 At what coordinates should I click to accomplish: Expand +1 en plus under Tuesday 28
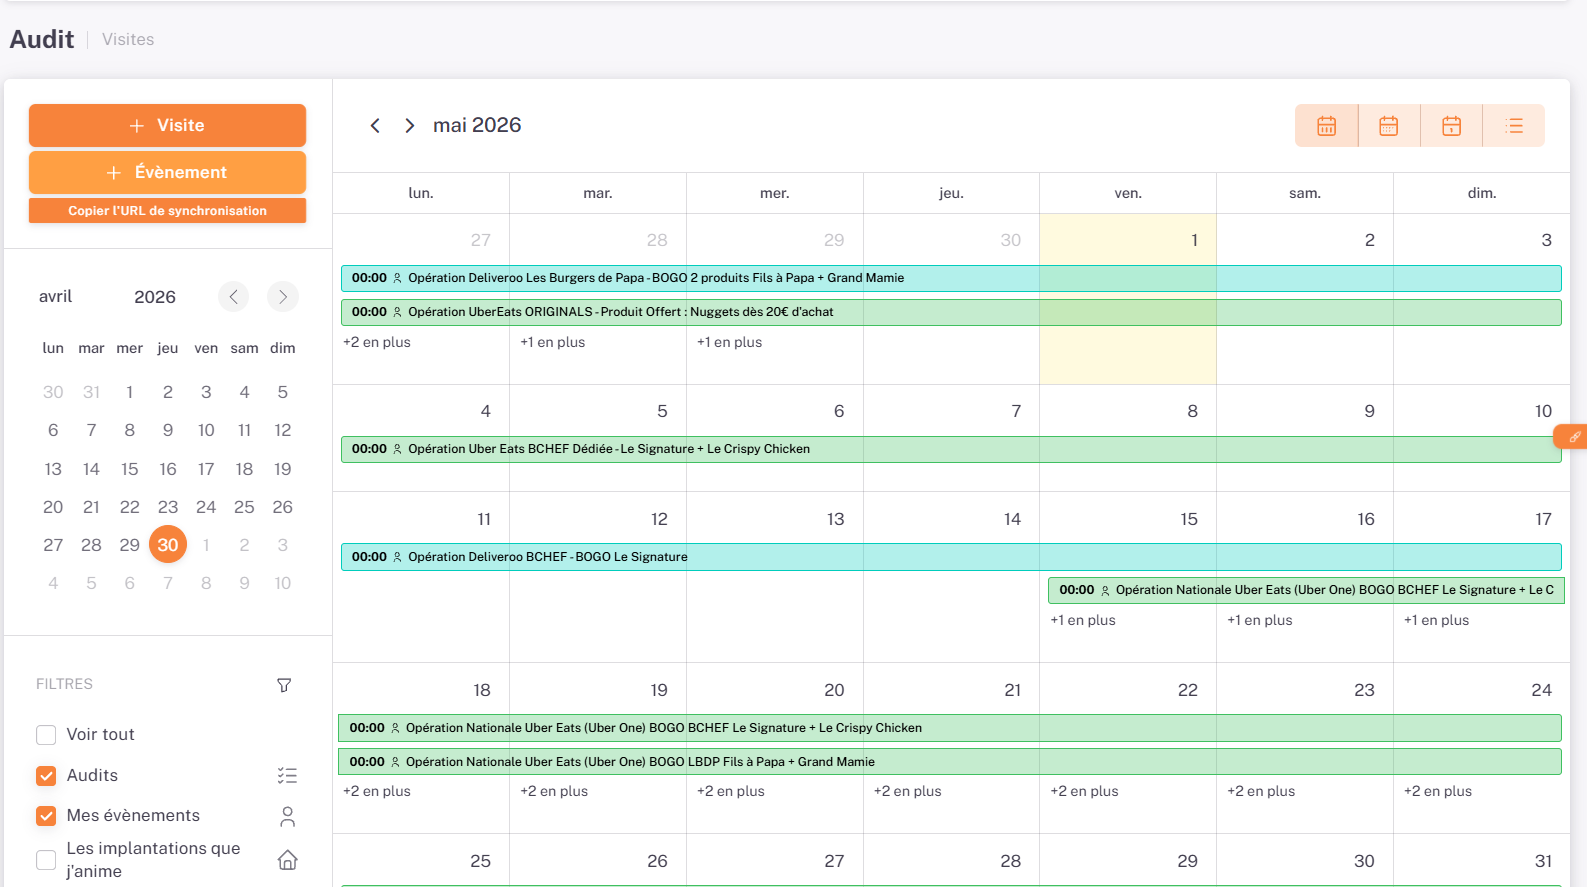[x=553, y=342]
